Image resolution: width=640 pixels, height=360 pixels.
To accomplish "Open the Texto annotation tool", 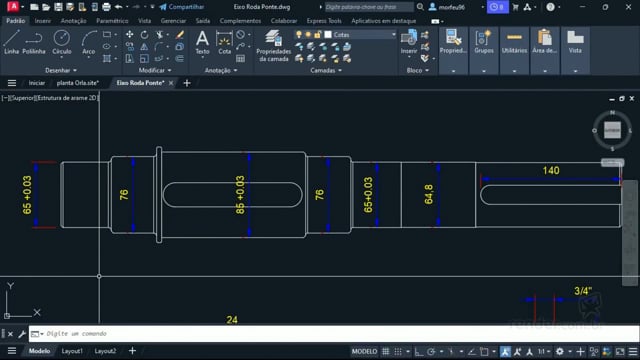I will (x=202, y=42).
